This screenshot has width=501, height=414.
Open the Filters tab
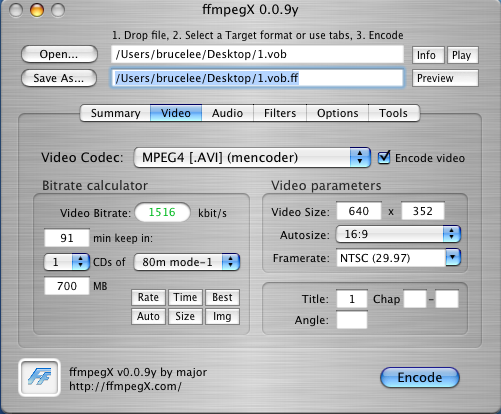pos(280,113)
